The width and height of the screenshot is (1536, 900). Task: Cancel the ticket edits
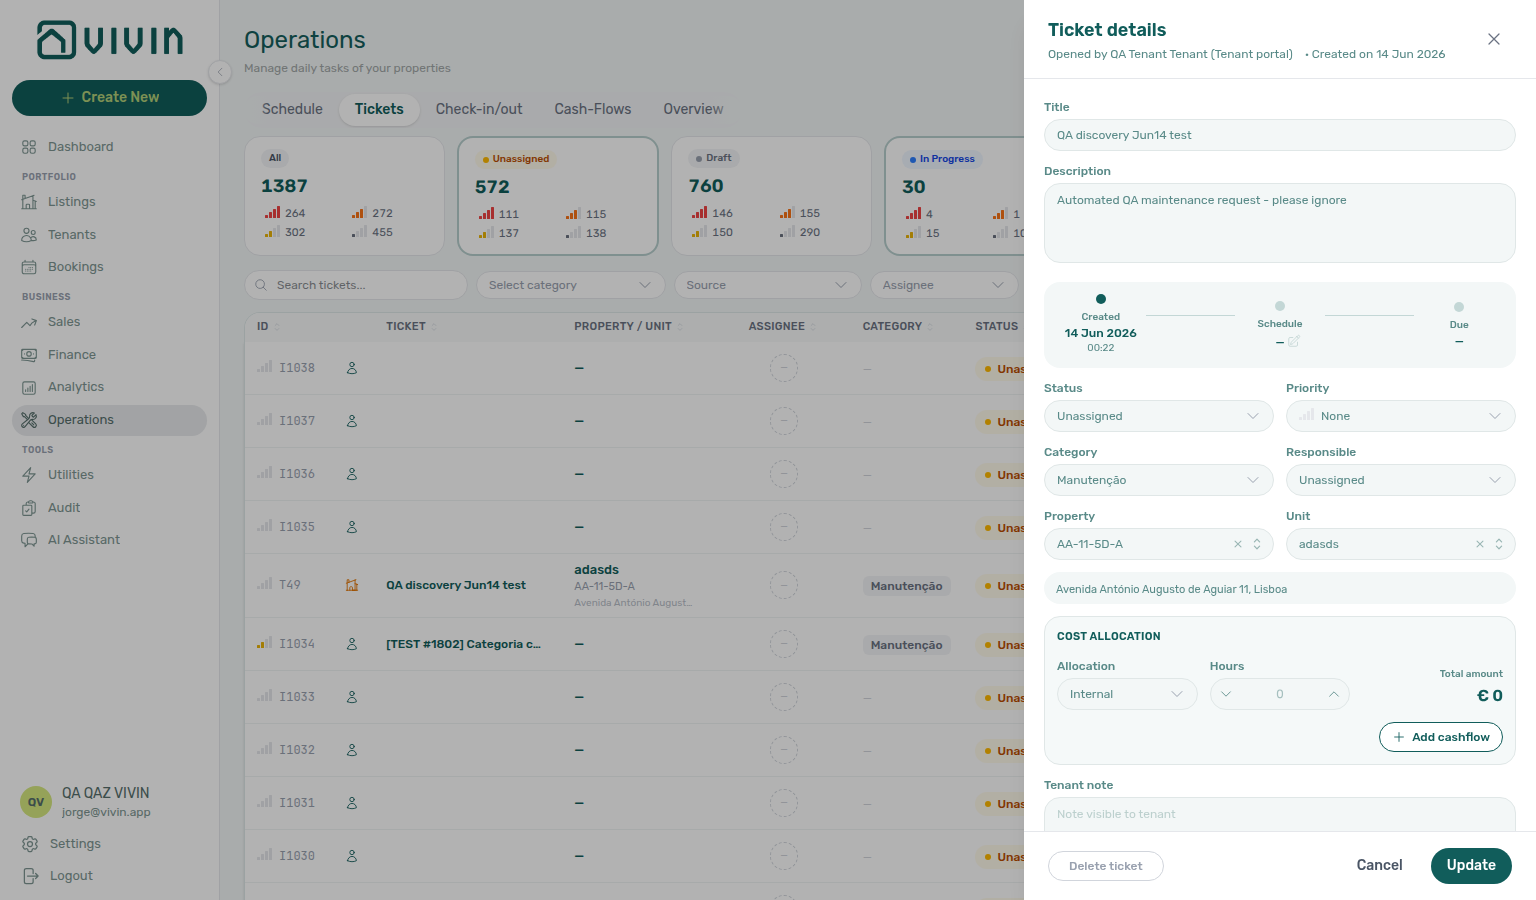[x=1379, y=865]
